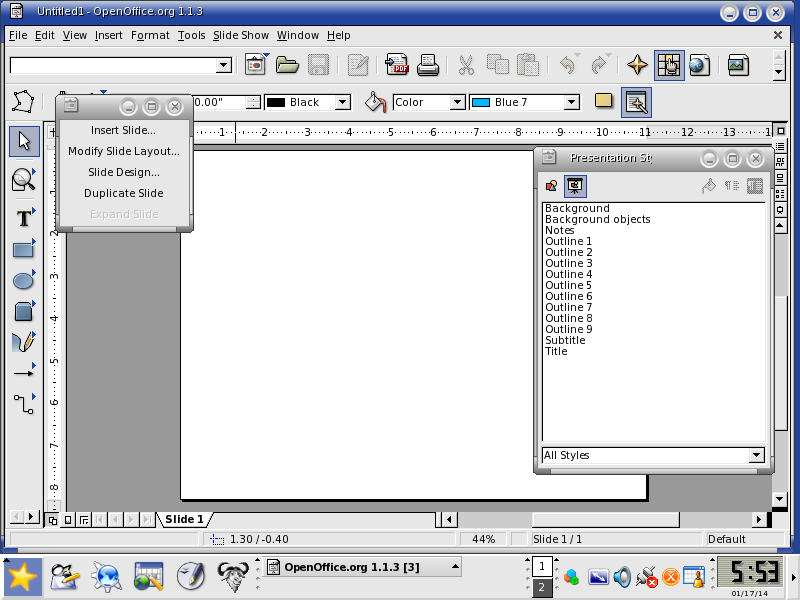Screen dimensions: 800x600
Task: Select the Text tool in the toolbox
Action: click(x=23, y=219)
